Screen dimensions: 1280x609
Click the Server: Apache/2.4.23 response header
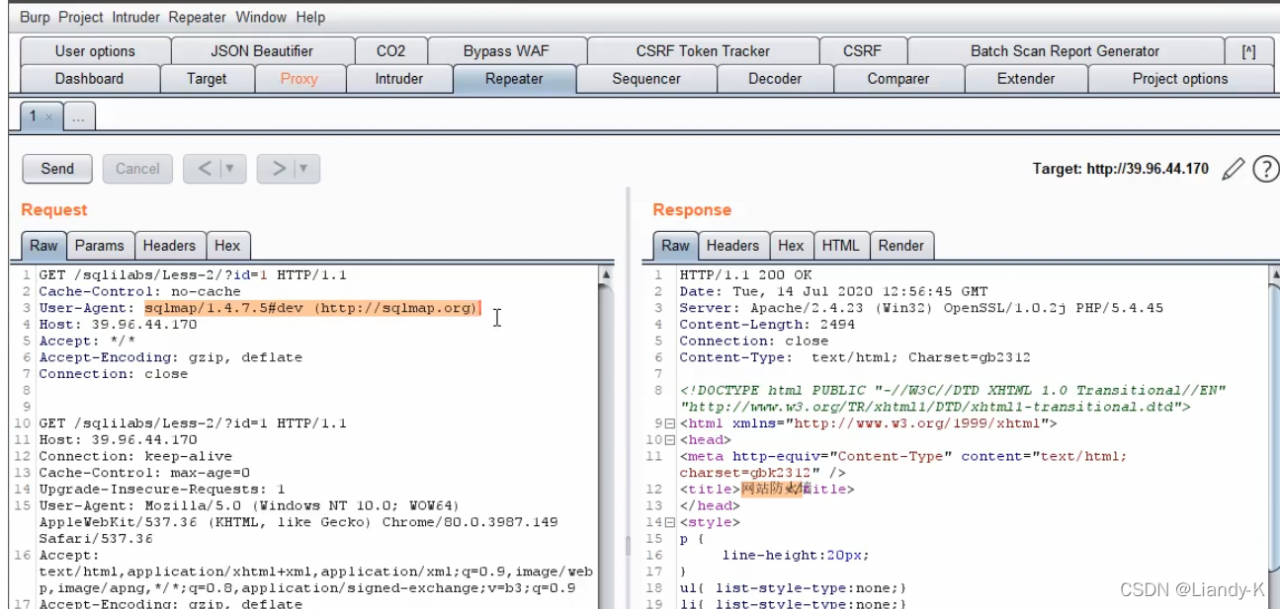[921, 308]
